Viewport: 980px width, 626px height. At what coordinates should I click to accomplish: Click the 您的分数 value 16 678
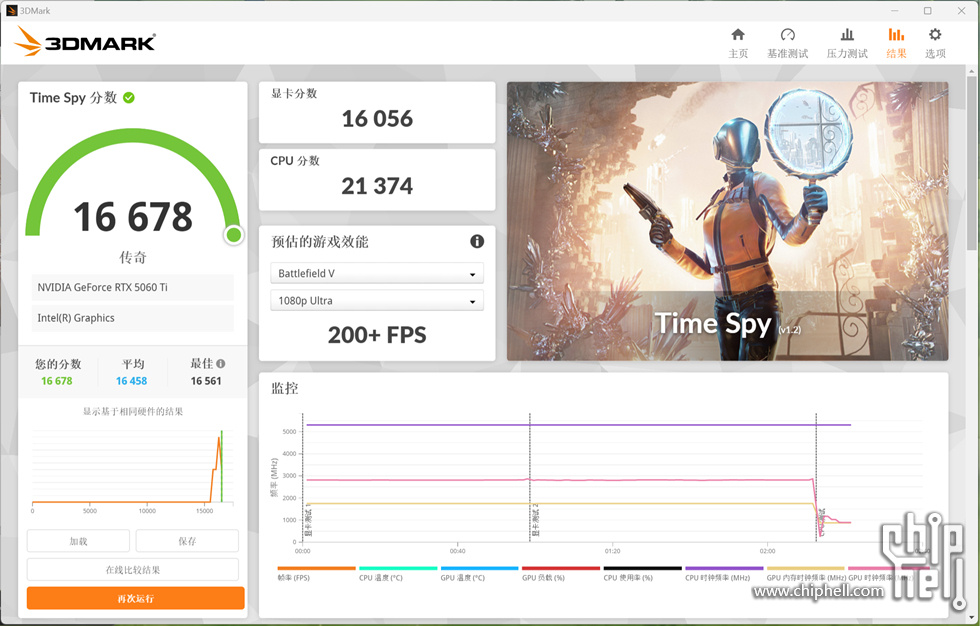click(57, 381)
